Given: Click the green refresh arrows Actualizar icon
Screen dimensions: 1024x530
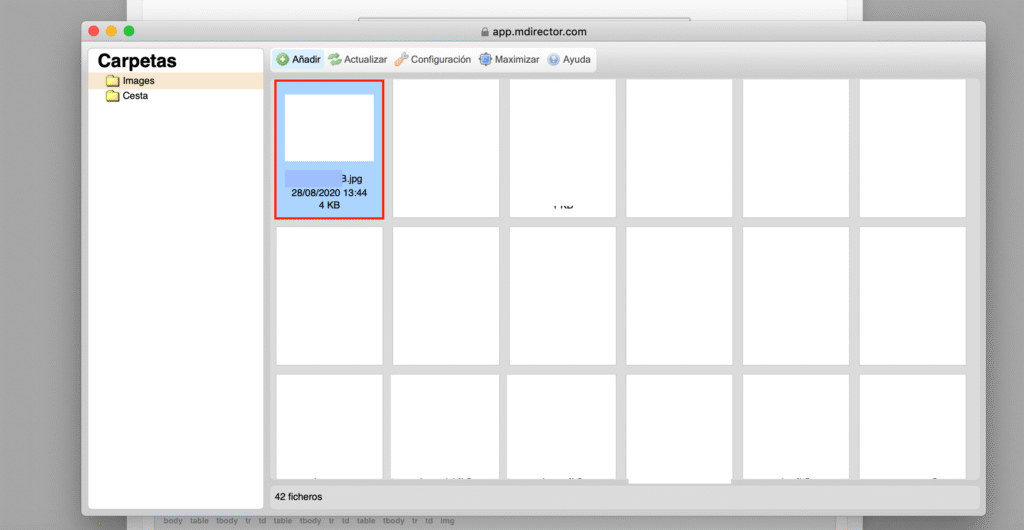Looking at the screenshot, I should coord(335,60).
